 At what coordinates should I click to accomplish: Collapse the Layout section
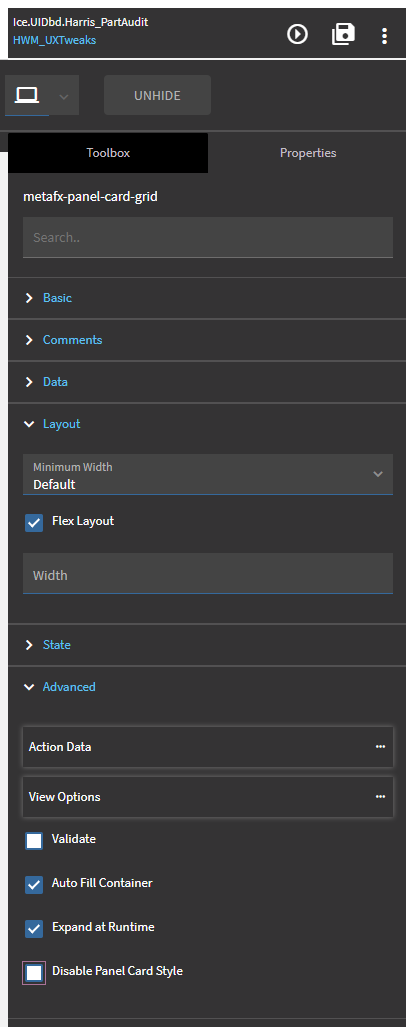[207, 424]
